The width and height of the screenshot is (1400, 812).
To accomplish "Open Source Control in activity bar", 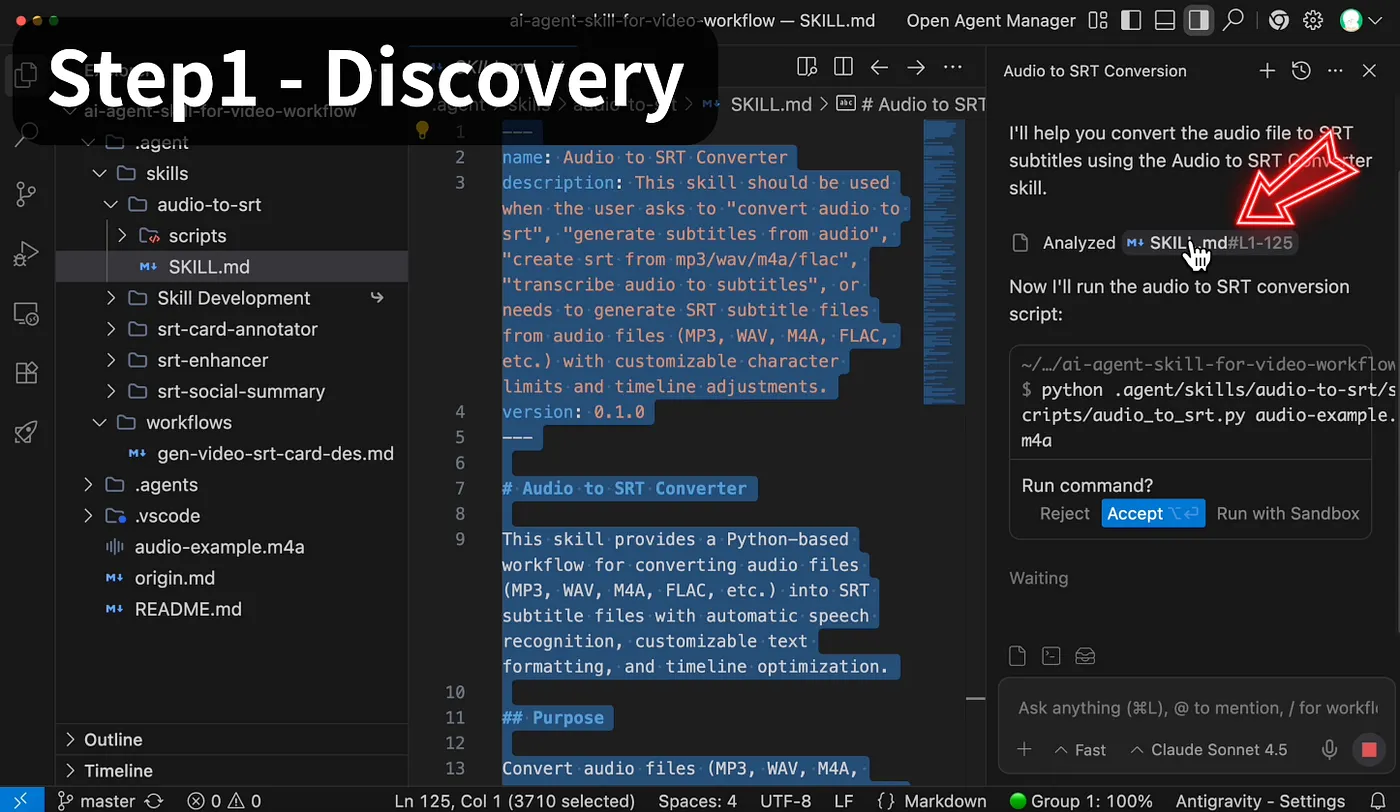I will click(27, 194).
